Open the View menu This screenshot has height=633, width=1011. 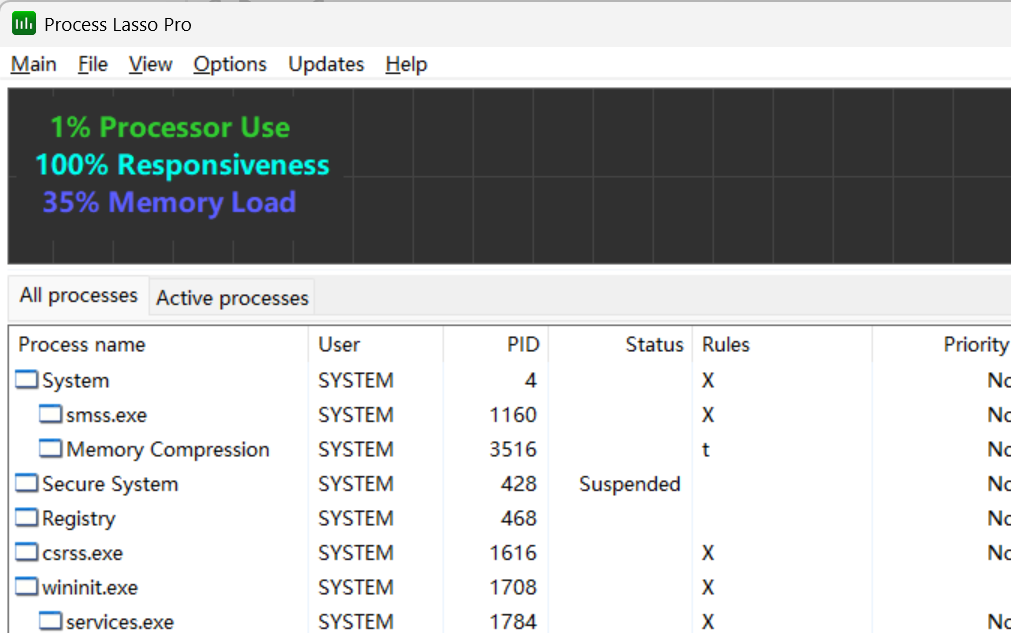(x=150, y=63)
